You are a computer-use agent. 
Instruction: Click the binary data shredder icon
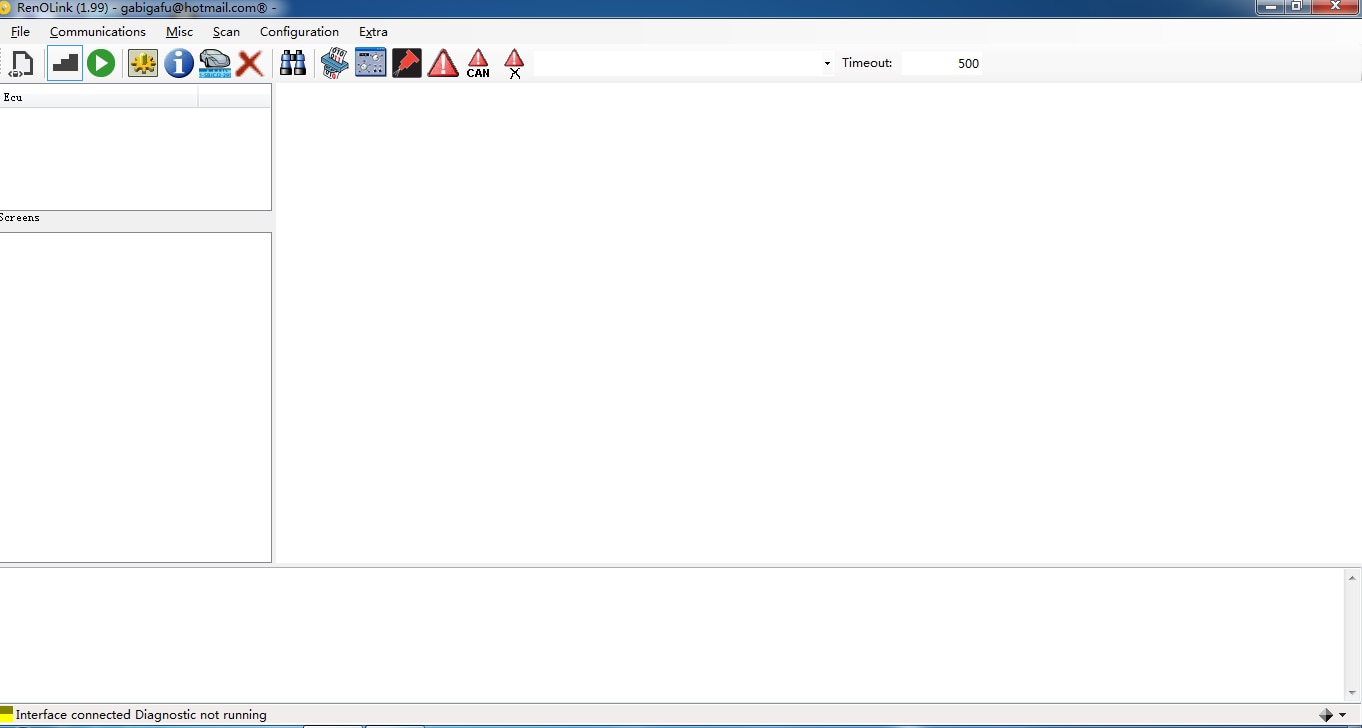click(x=334, y=64)
